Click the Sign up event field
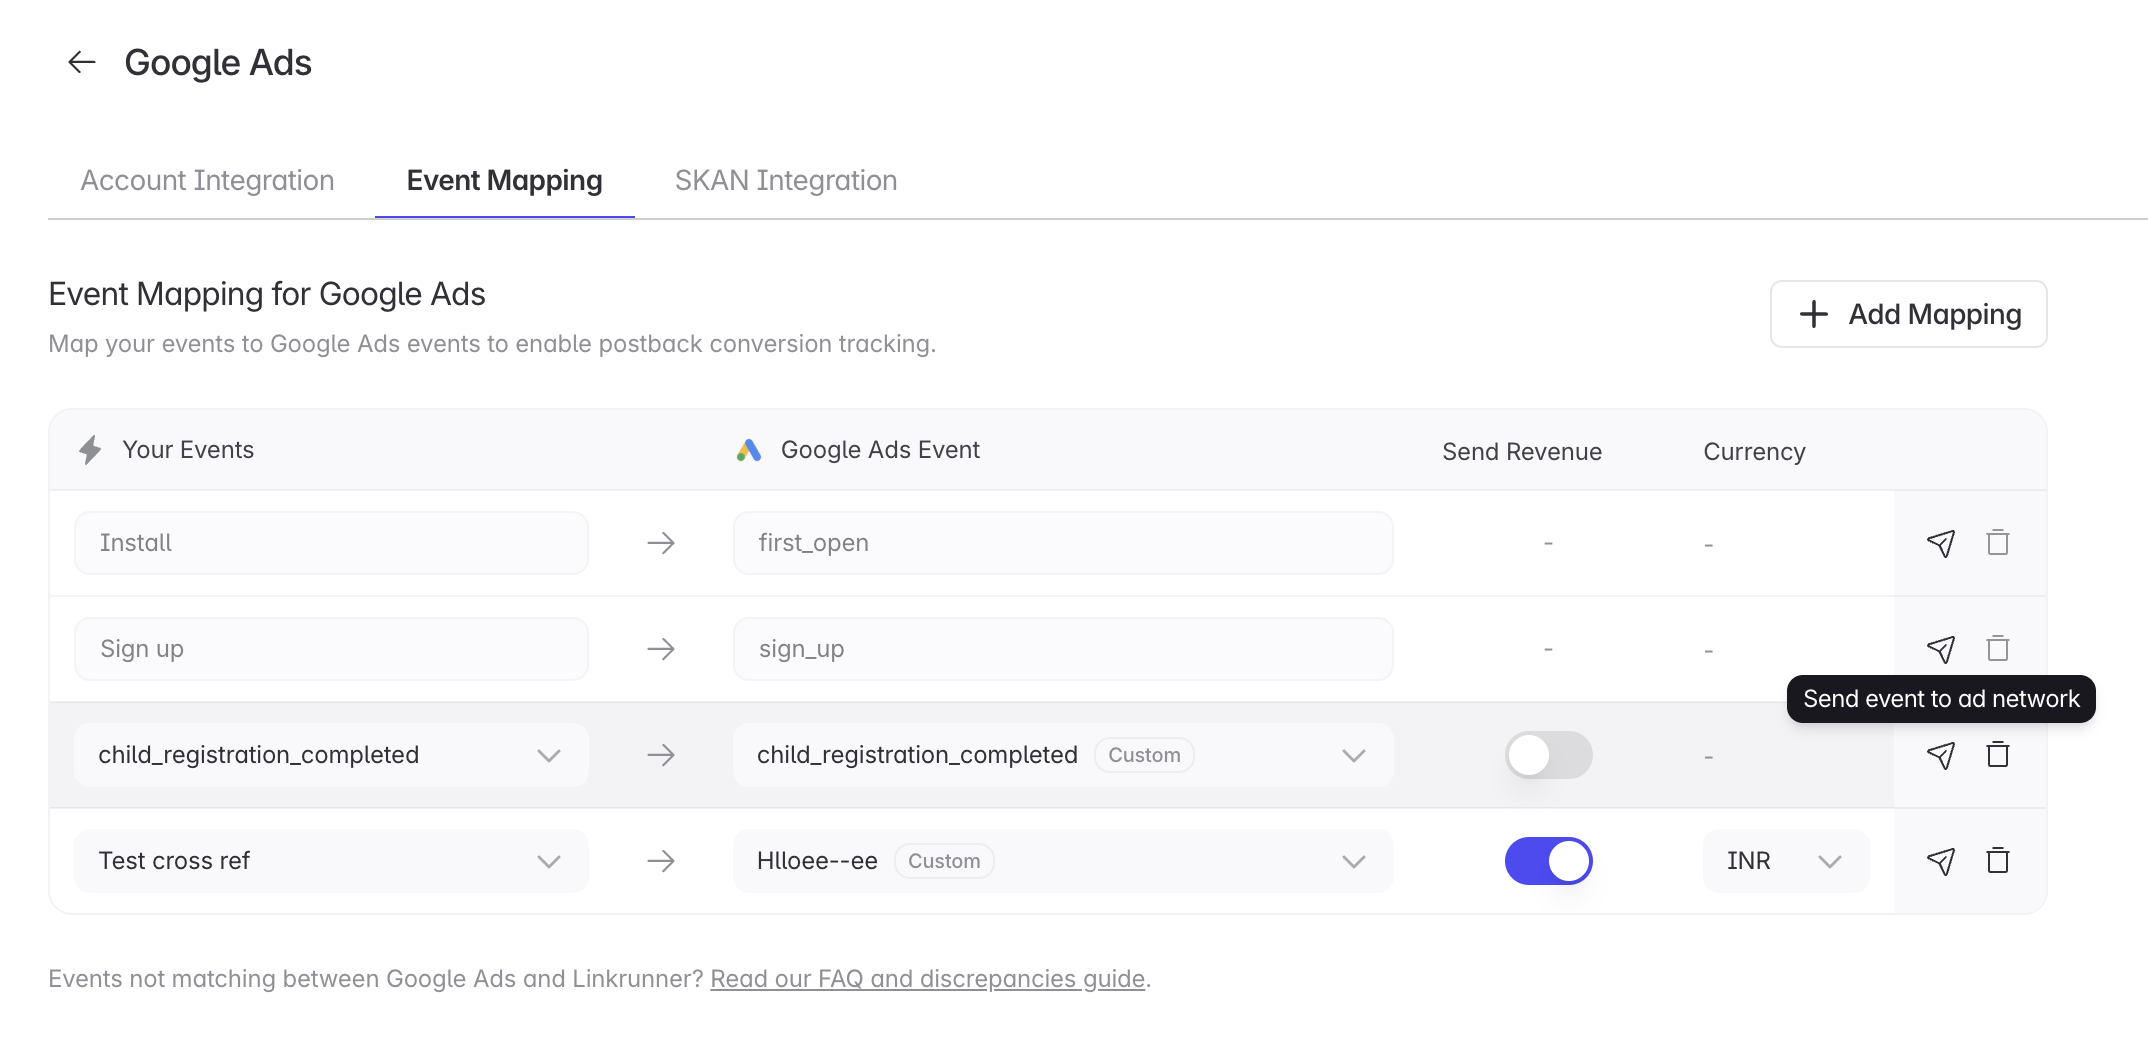2148x1040 pixels. (331, 649)
